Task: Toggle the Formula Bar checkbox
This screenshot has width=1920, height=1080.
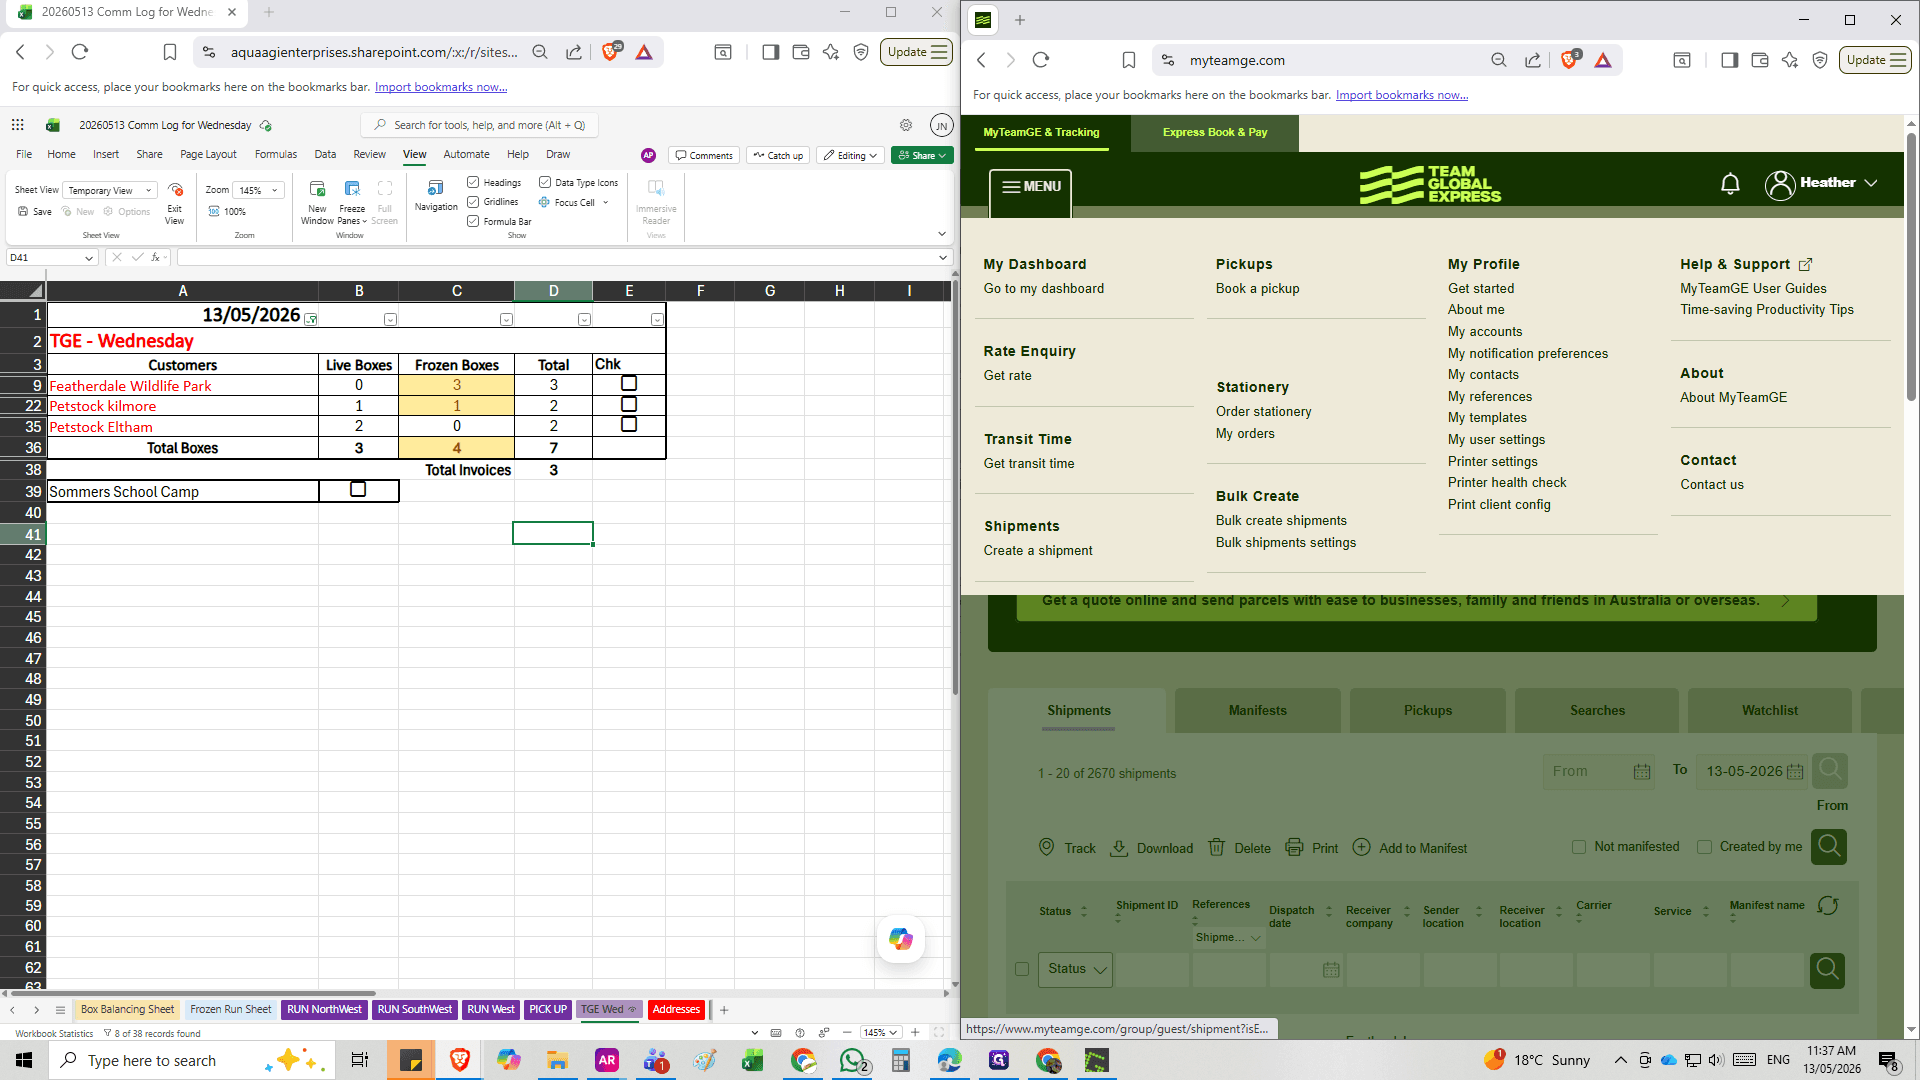Action: [473, 221]
